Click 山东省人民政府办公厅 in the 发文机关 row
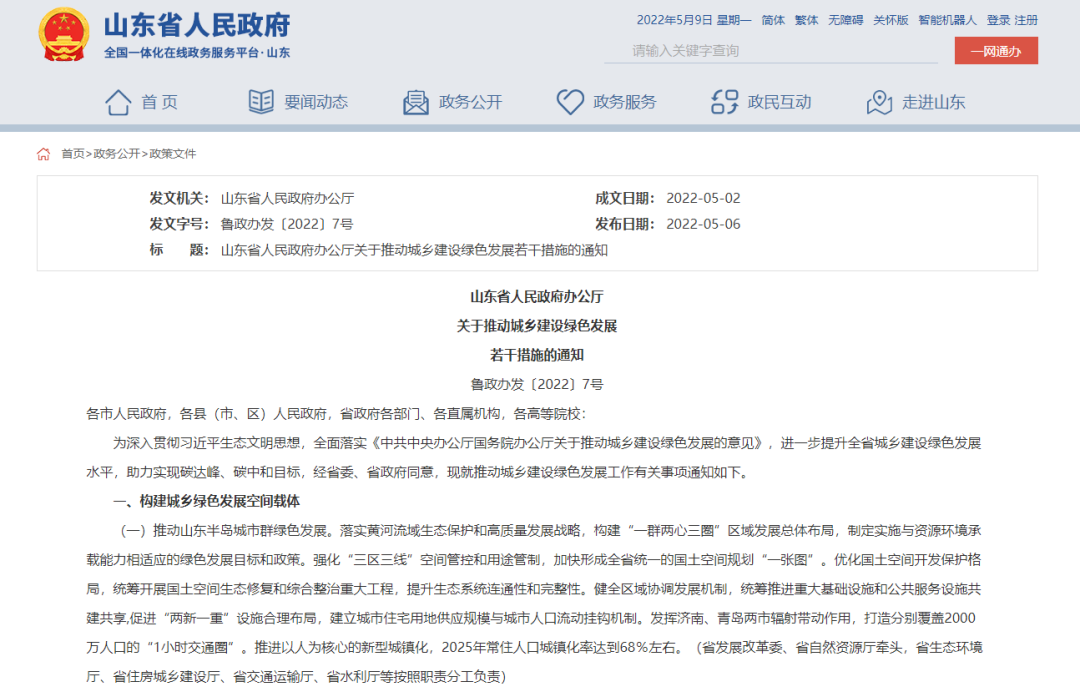 click(x=287, y=198)
